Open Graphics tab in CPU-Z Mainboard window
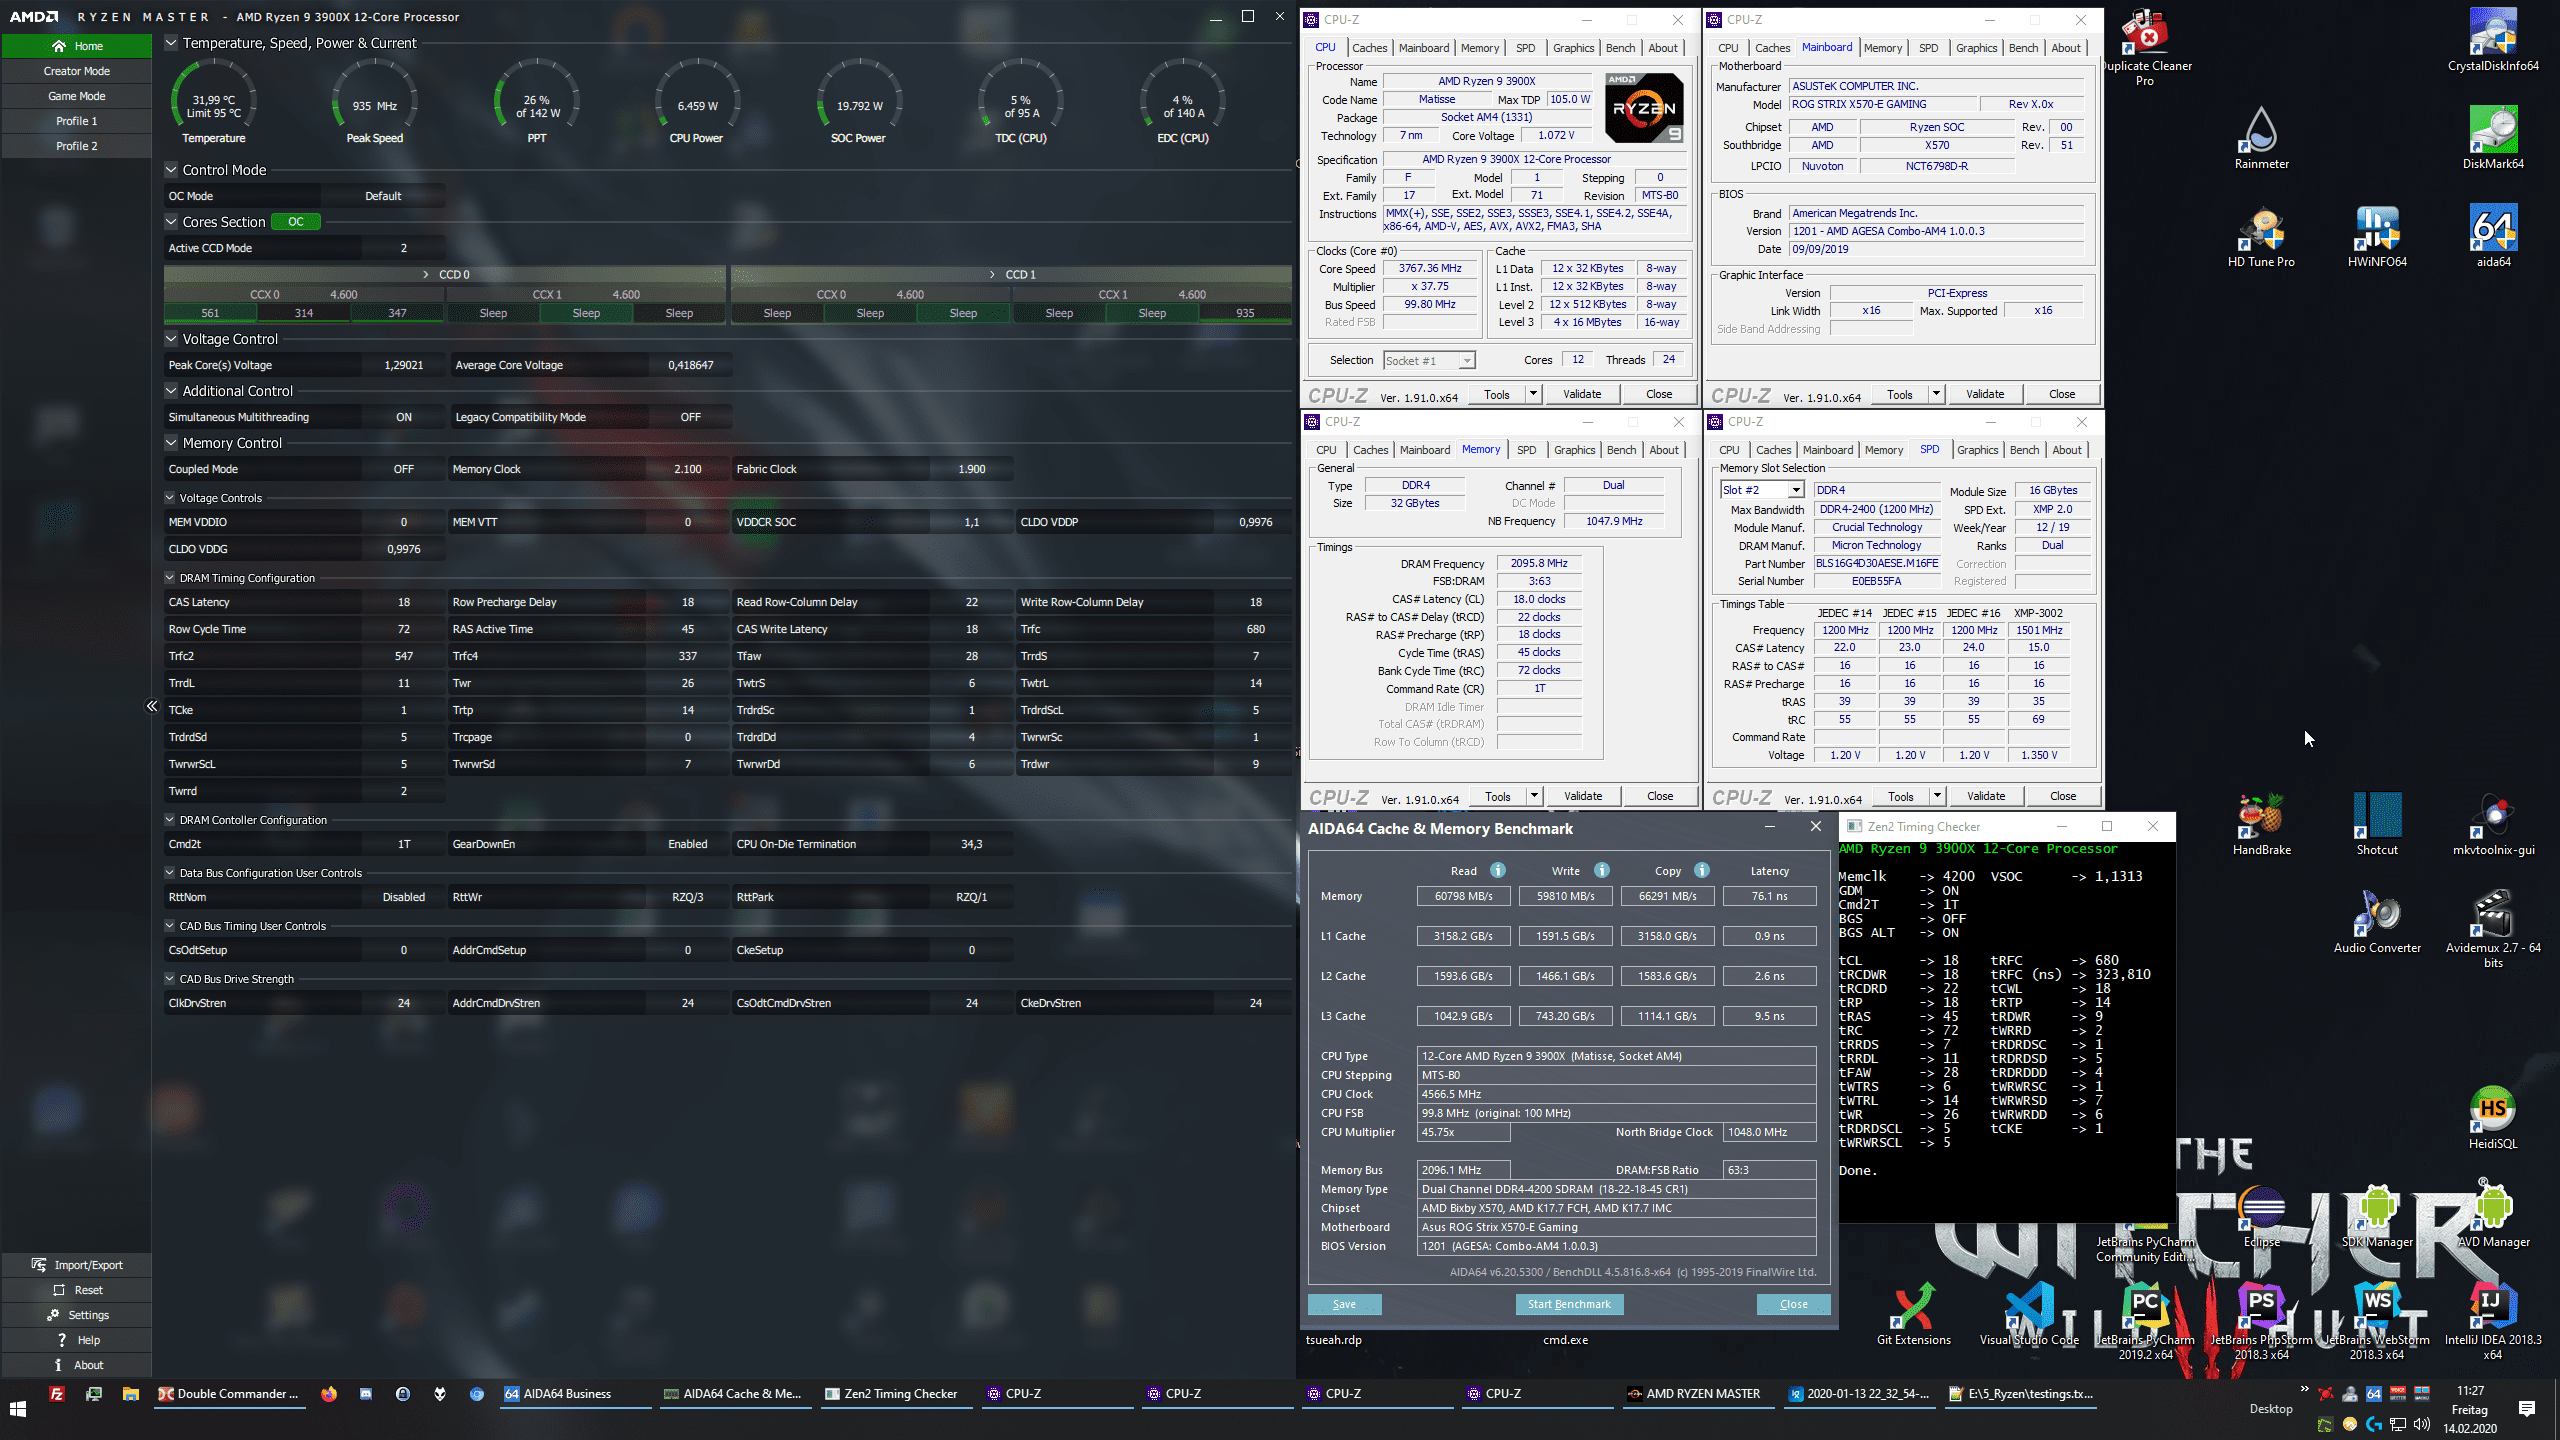The width and height of the screenshot is (2560, 1440). point(1976,48)
